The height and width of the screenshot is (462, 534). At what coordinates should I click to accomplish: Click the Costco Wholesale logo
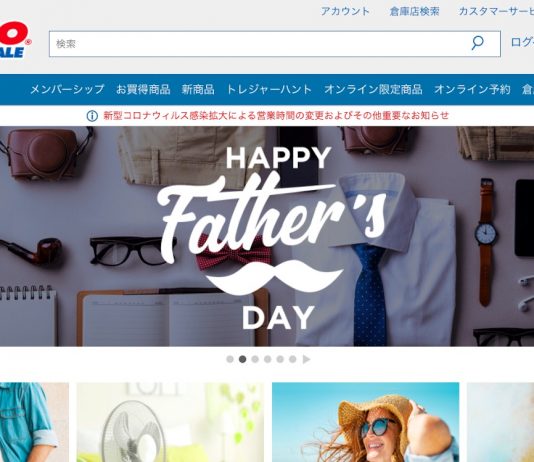coord(15,40)
